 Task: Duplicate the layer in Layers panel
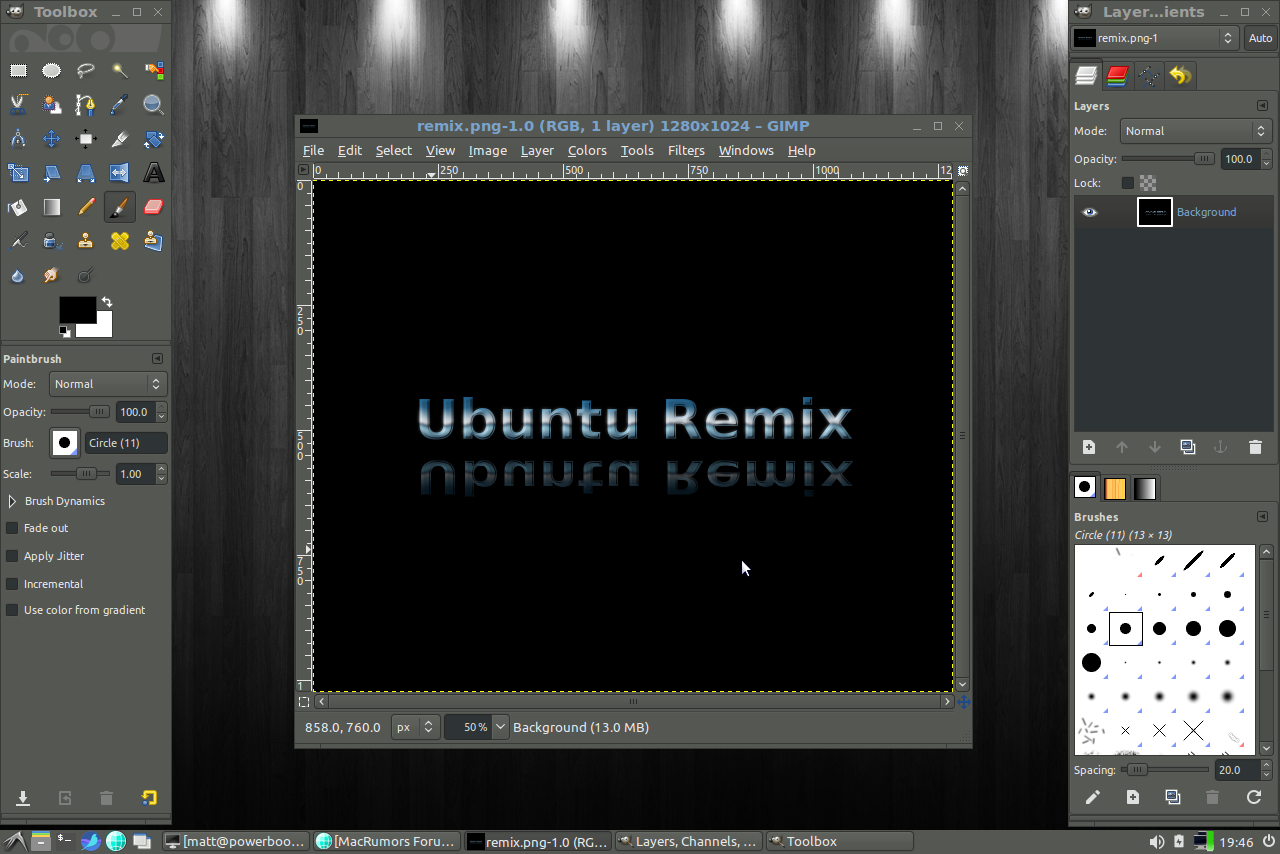[x=1187, y=447]
